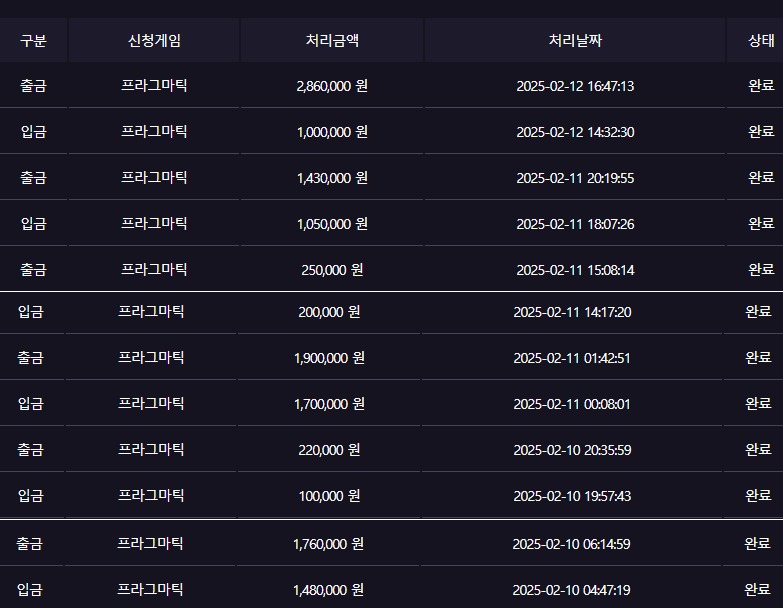Image resolution: width=783 pixels, height=608 pixels.
Task: Select the 1,050,000 원 amount cell
Action: pos(332,224)
